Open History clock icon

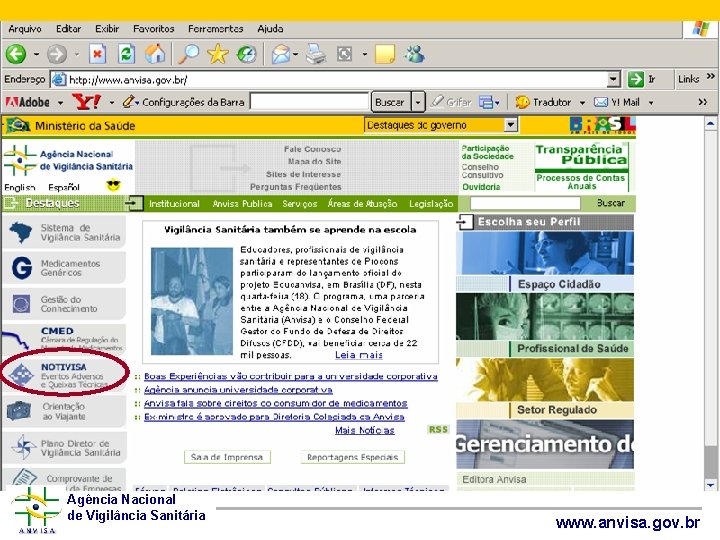point(247,54)
